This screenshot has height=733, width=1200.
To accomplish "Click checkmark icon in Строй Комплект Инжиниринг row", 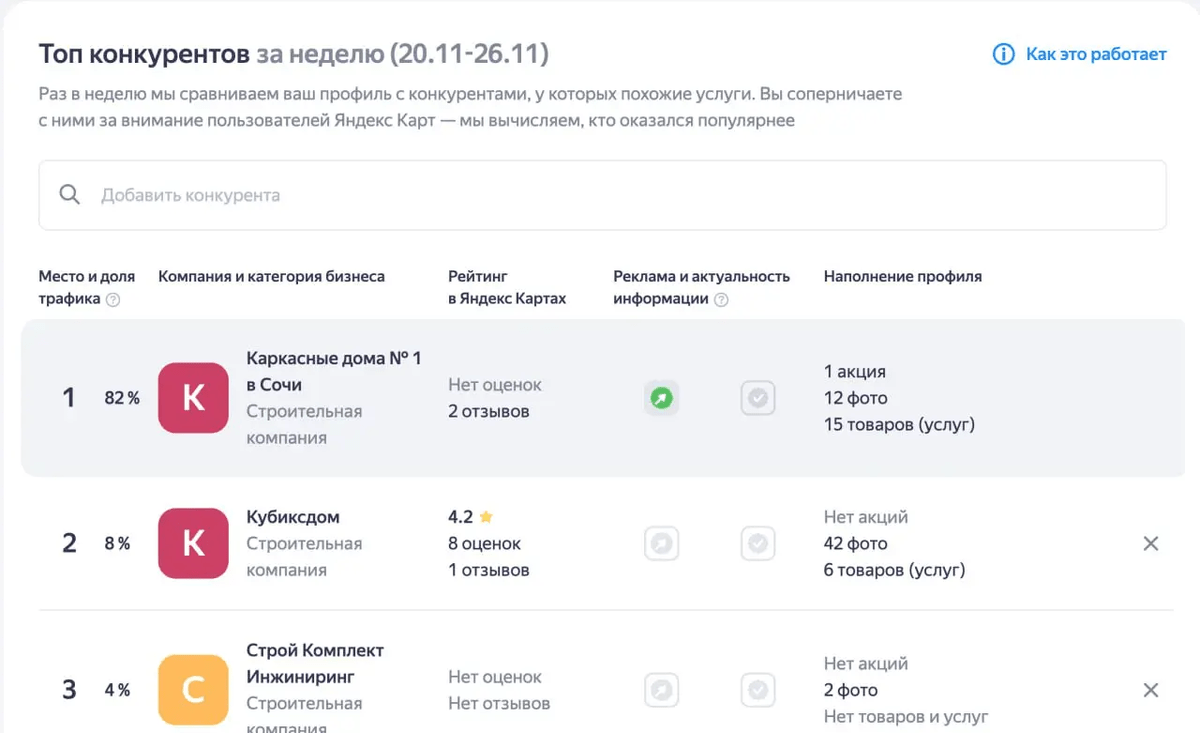I will 758,690.
